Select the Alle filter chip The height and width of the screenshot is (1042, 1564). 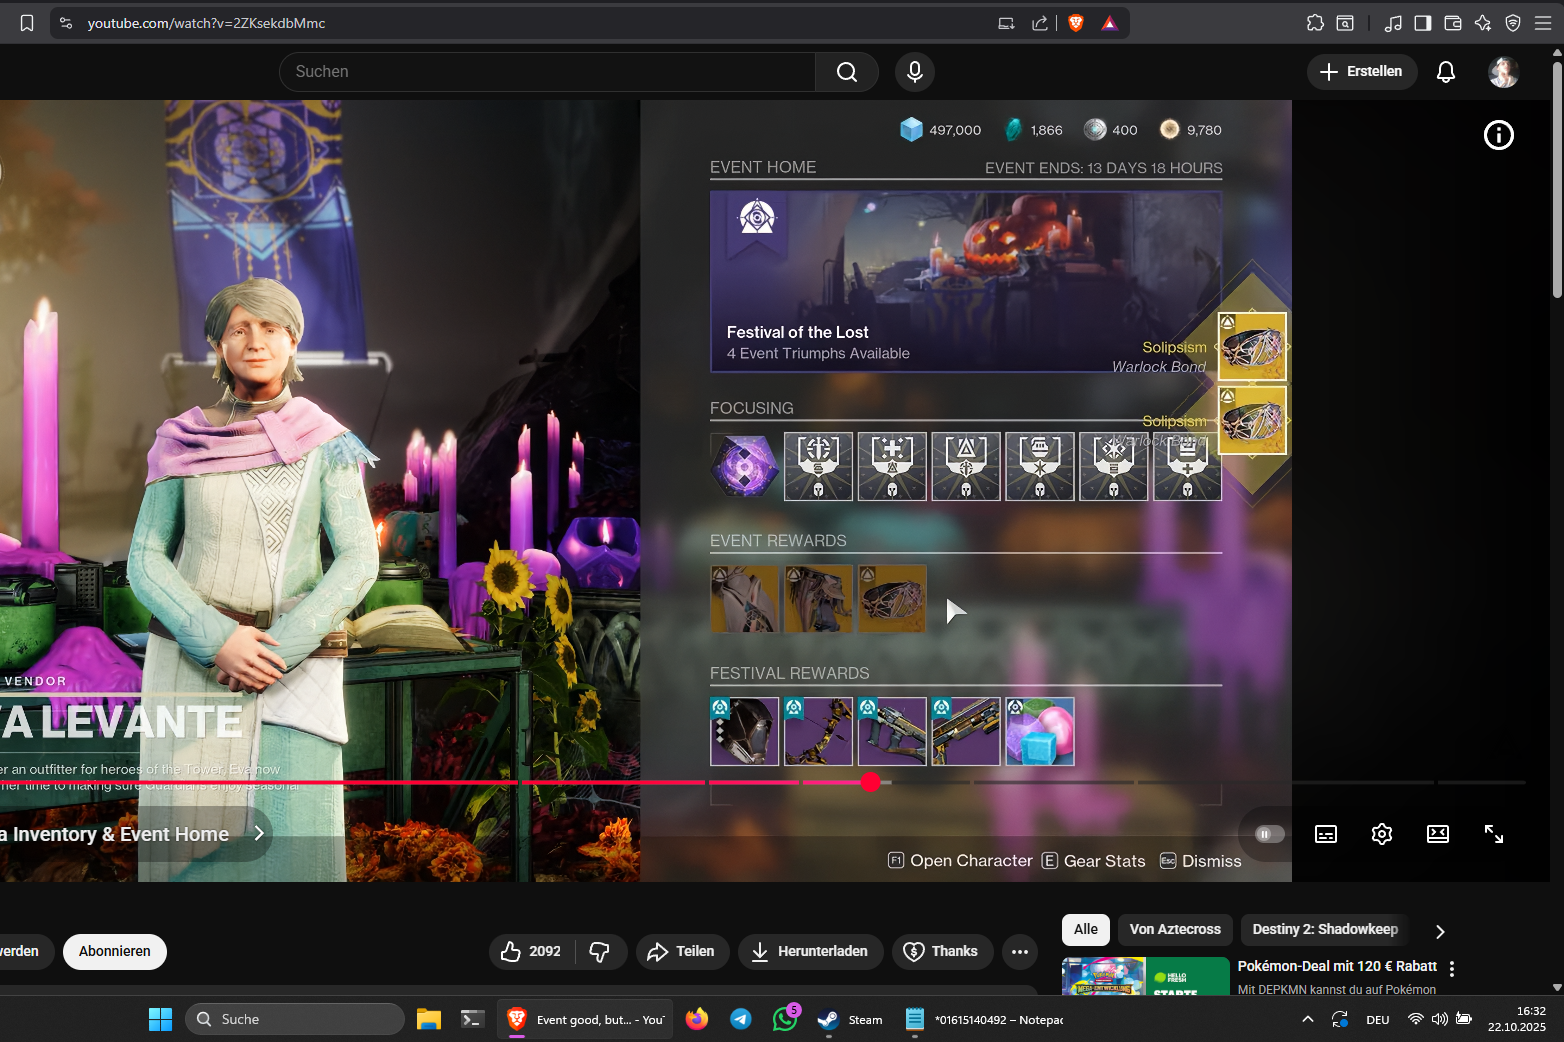pyautogui.click(x=1085, y=929)
